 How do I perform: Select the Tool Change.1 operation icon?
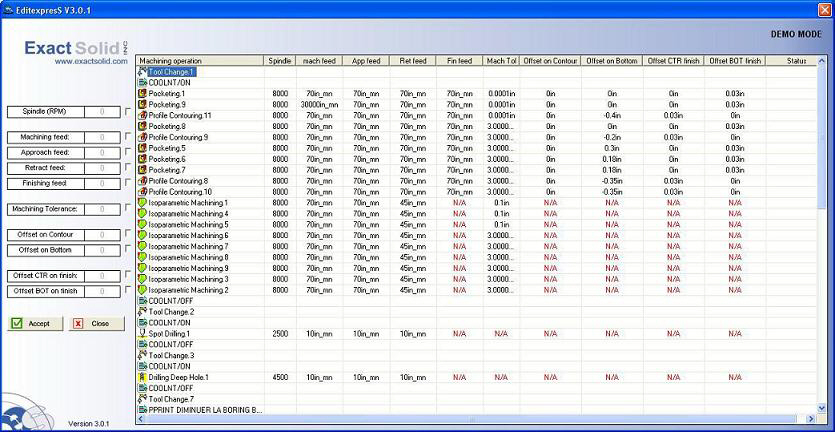[x=142, y=72]
